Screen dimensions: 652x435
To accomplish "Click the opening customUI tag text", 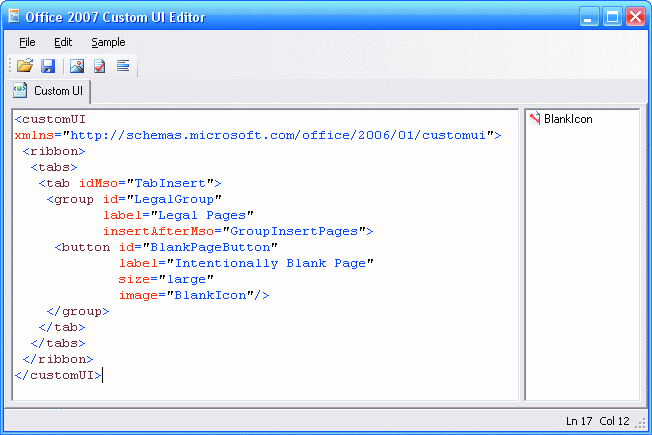I will (x=50, y=119).
